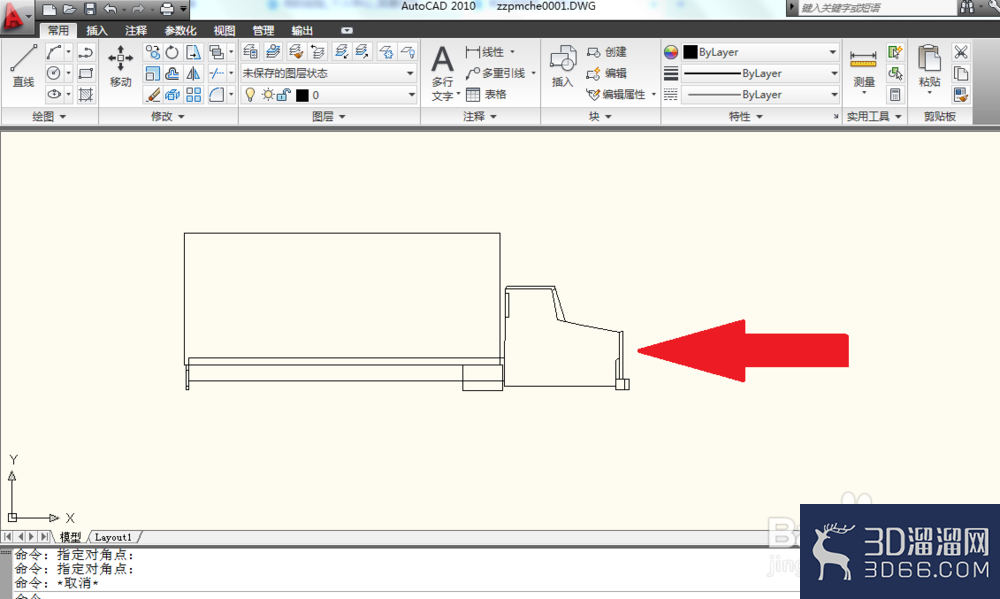Expand the Modify (修改) panel

coord(168,116)
